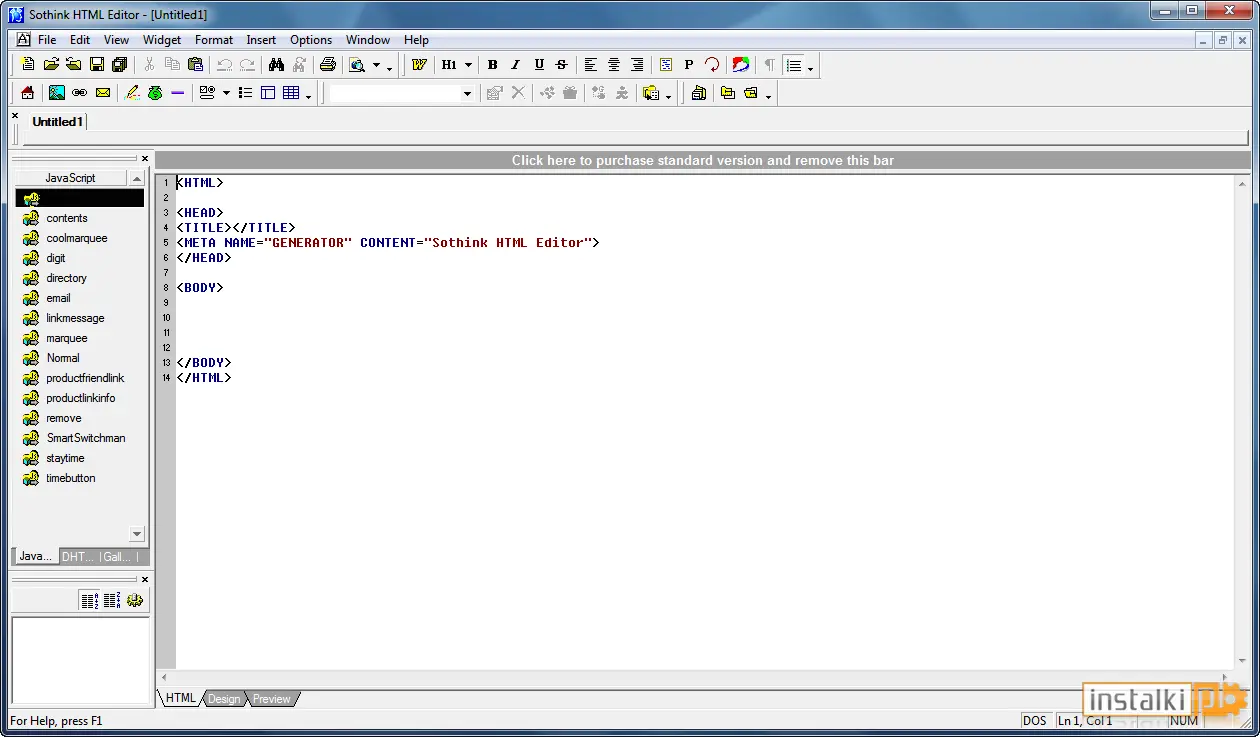Align text left
The width and height of the screenshot is (1260, 737).
[x=591, y=65]
